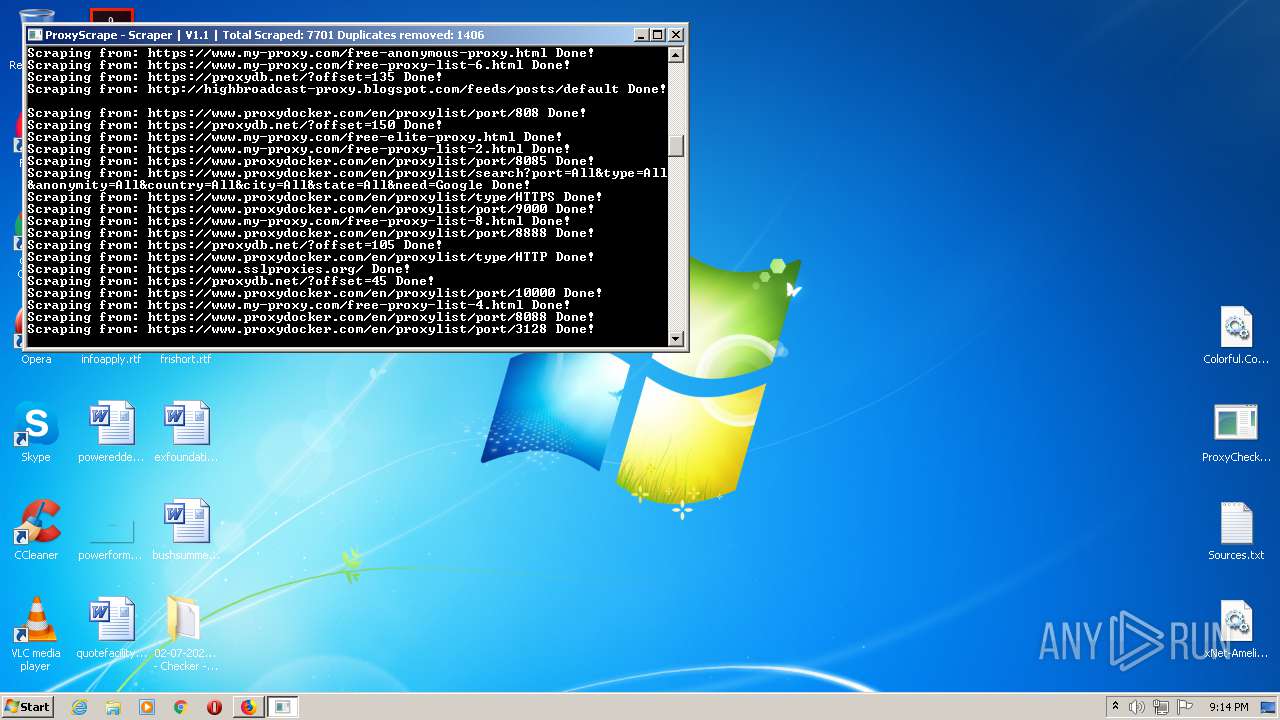Minimize the ProxyScrape console window

tap(641, 35)
